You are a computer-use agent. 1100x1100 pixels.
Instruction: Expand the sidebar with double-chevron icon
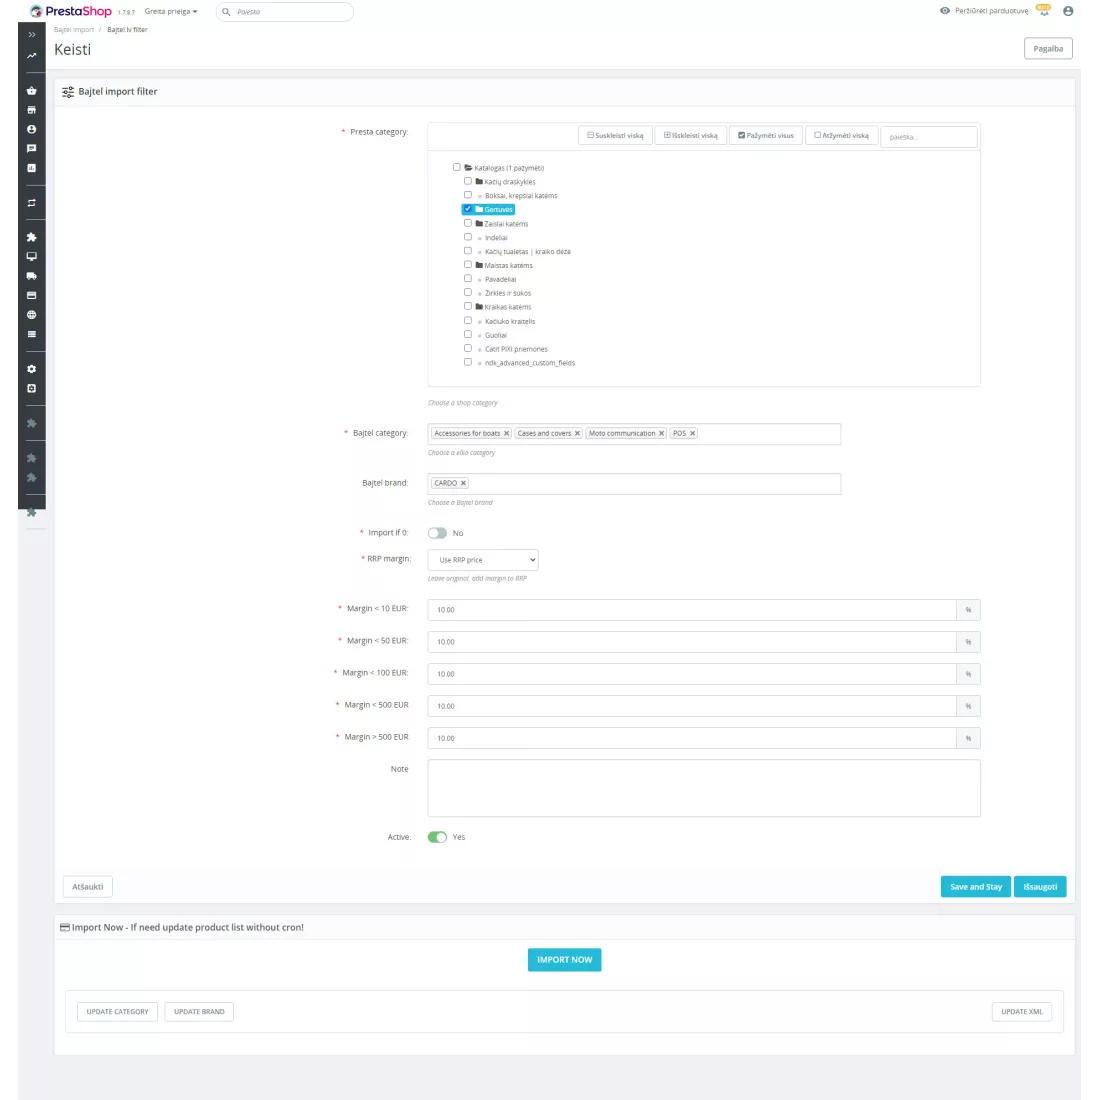click(x=31, y=35)
